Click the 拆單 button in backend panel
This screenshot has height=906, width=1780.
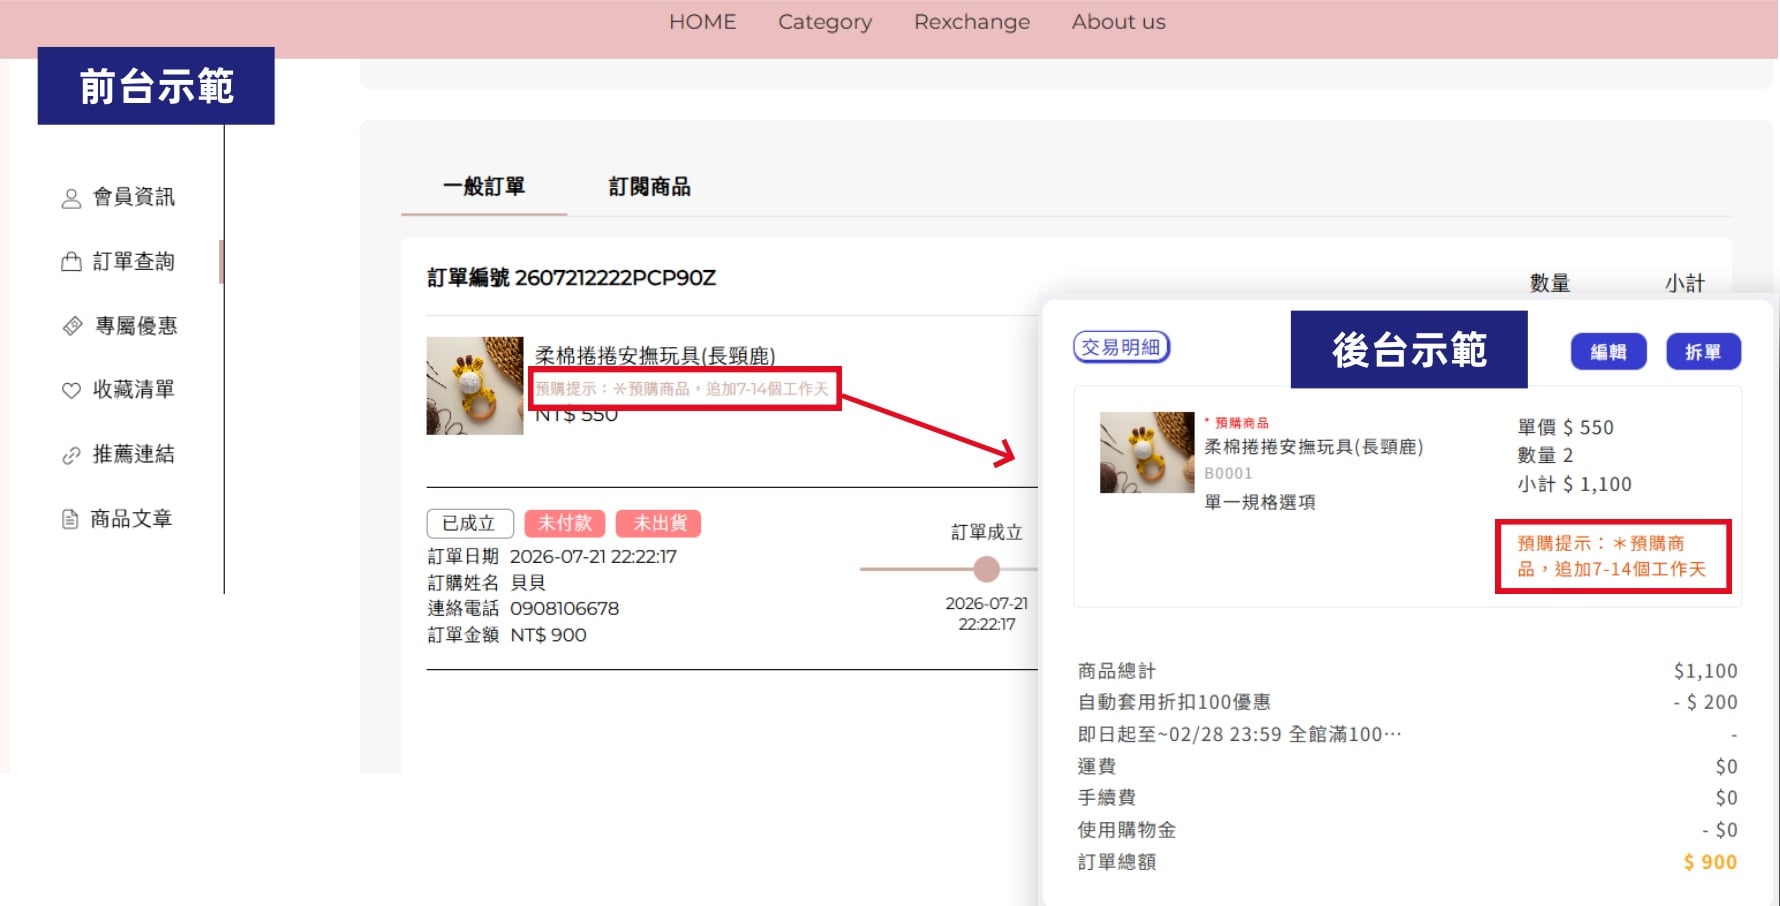click(1703, 352)
